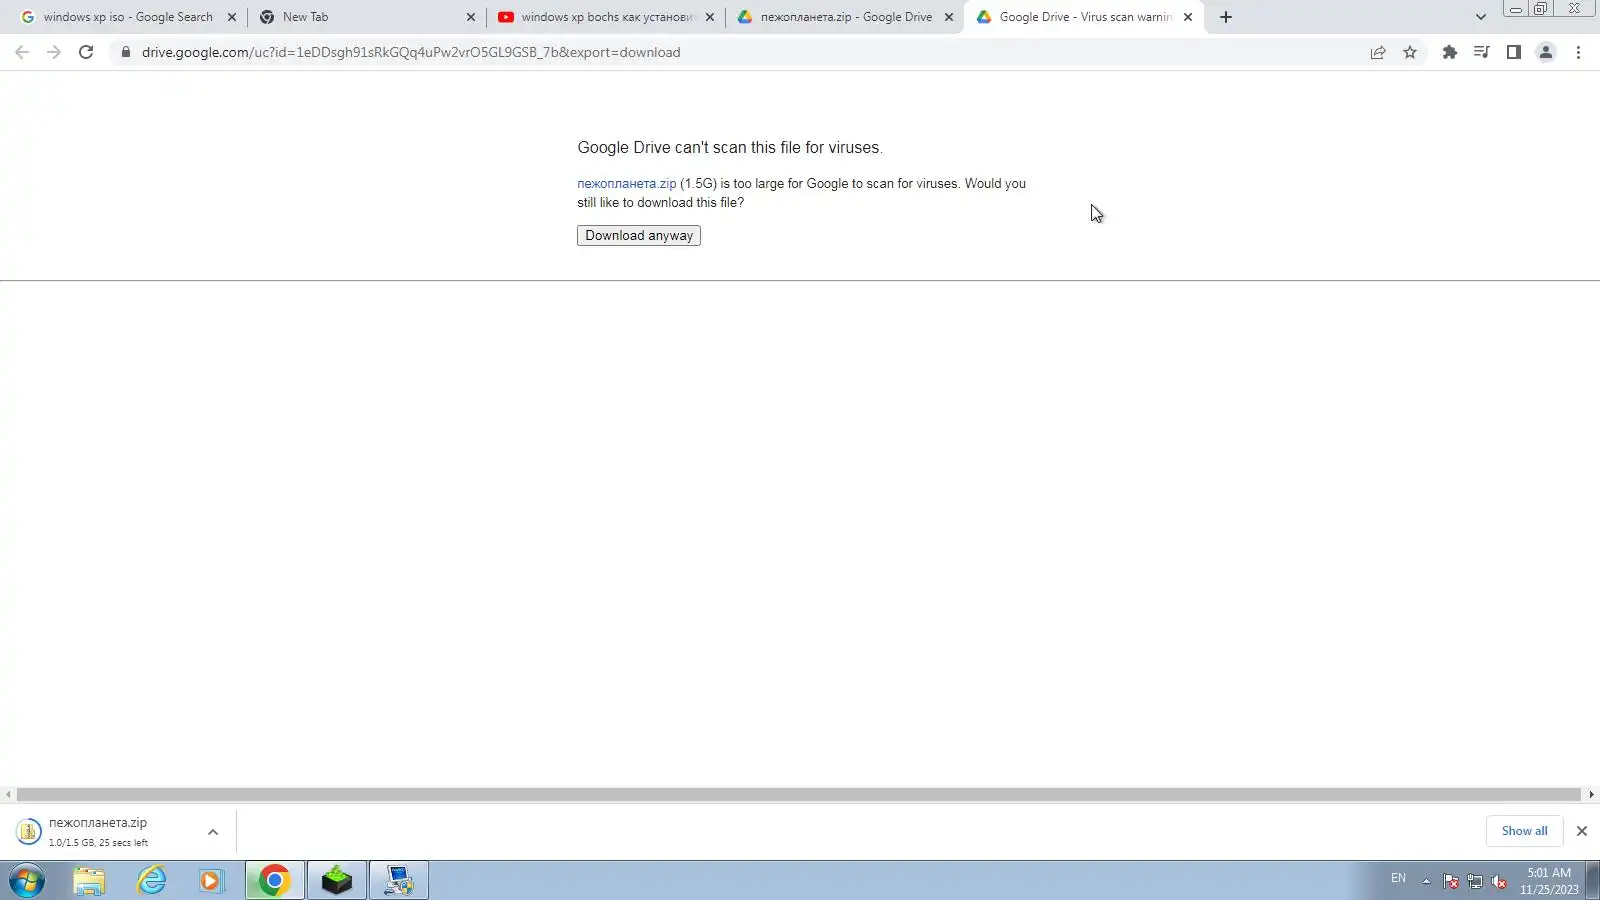Click Show all downloads button
Viewport: 1600px width, 900px height.
(x=1524, y=831)
